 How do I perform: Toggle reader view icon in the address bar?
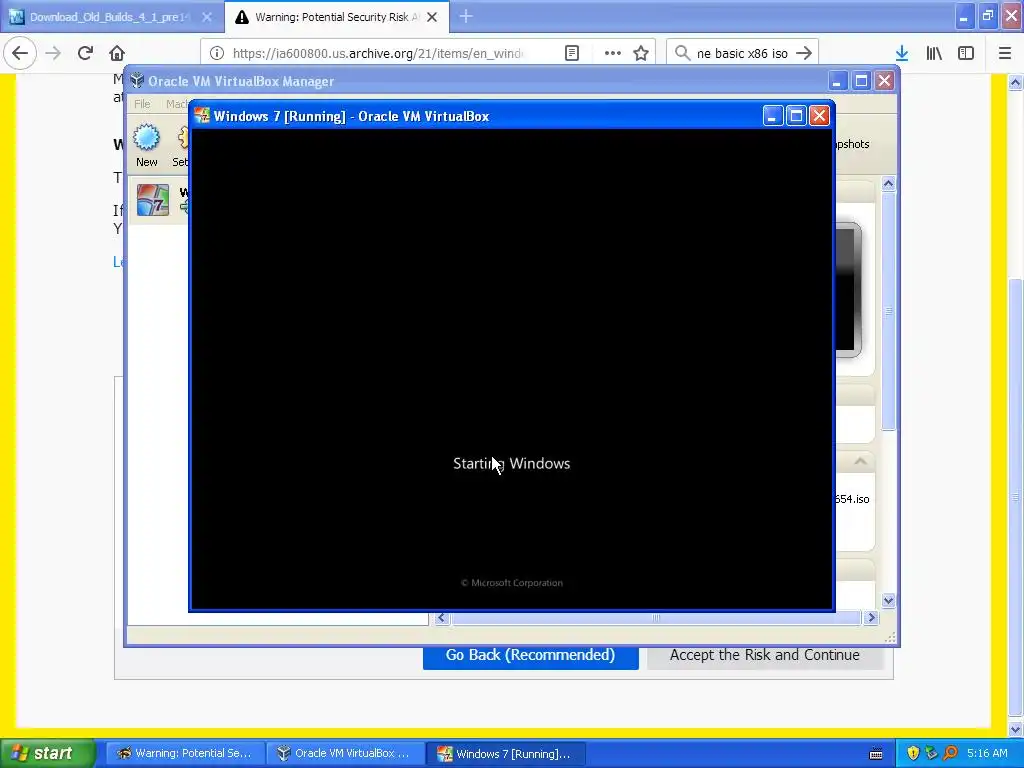(x=572, y=53)
